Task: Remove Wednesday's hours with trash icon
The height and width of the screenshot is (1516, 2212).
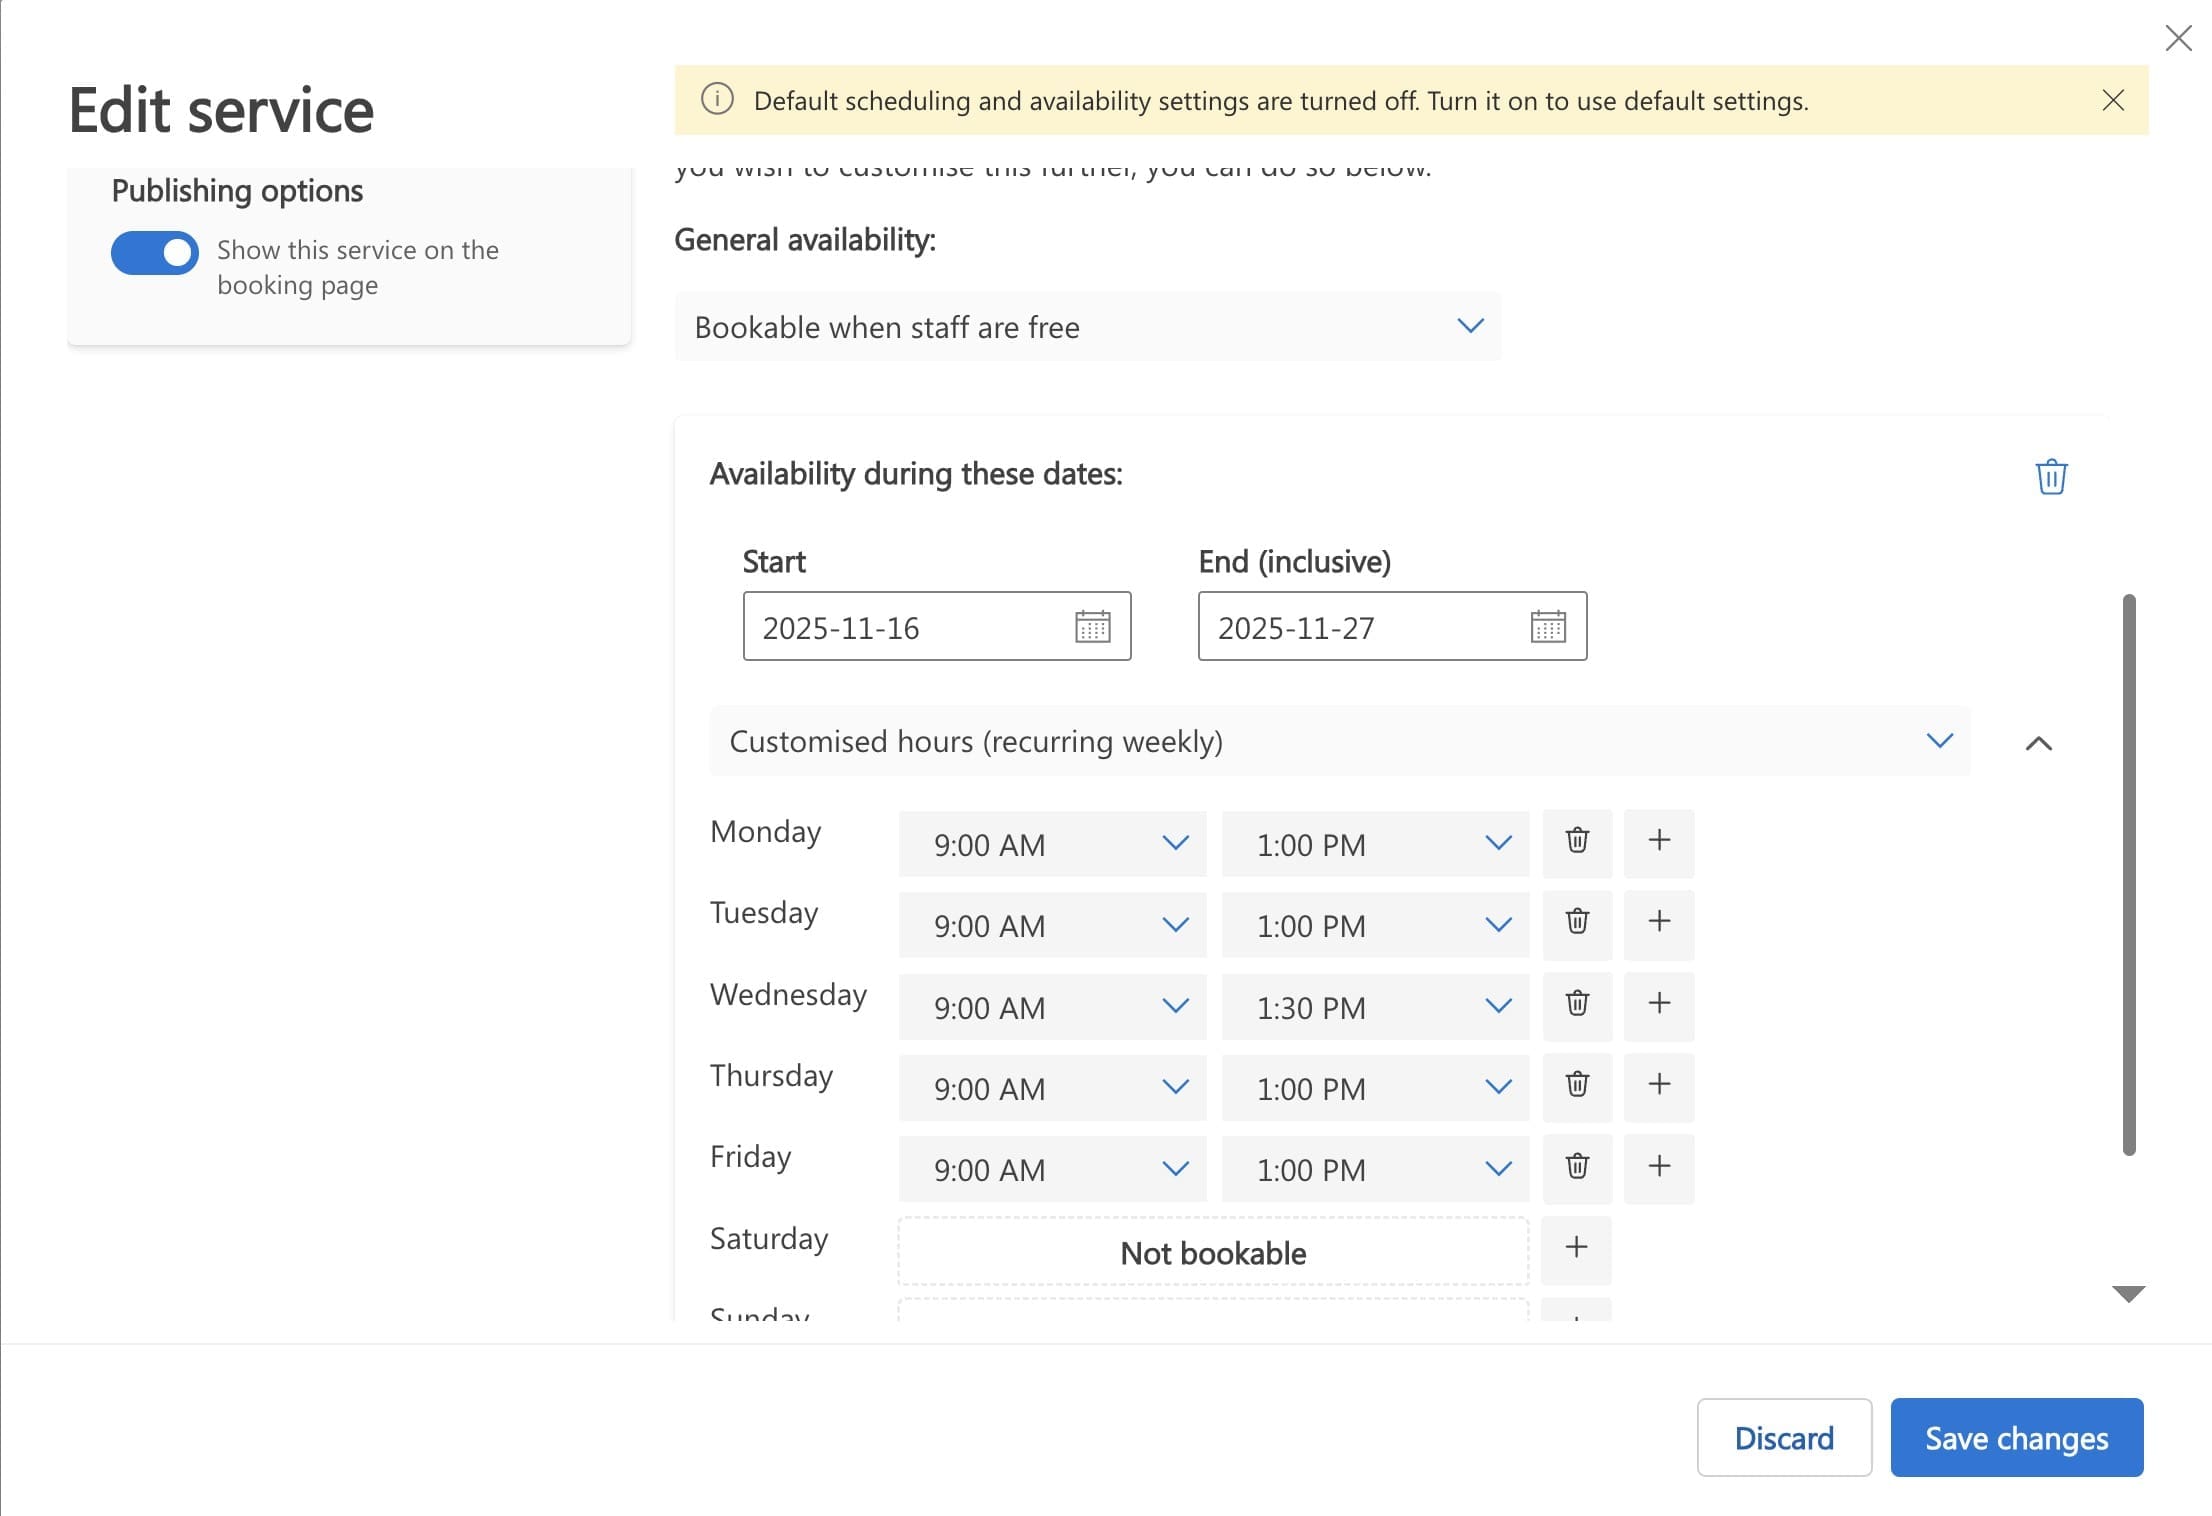Action: [x=1577, y=1004]
